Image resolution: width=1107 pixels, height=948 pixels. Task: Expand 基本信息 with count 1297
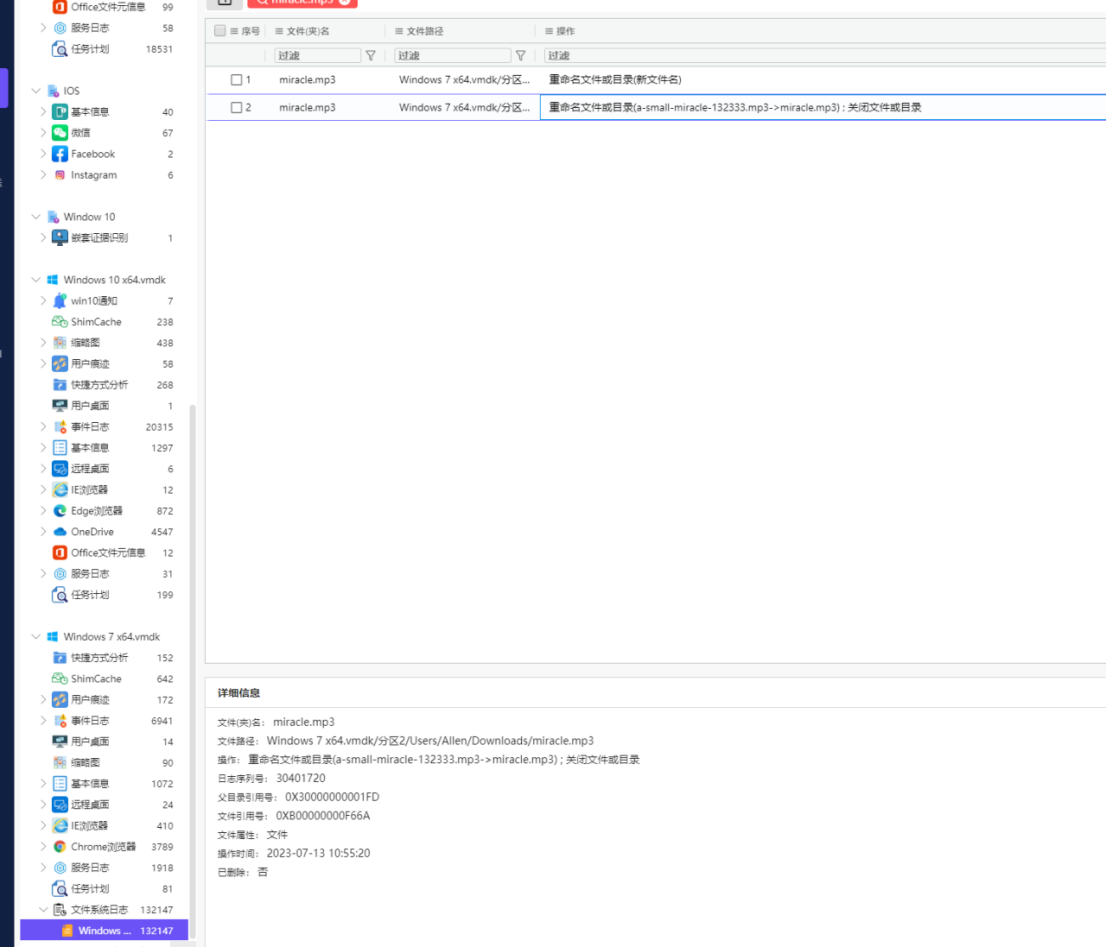click(43, 448)
